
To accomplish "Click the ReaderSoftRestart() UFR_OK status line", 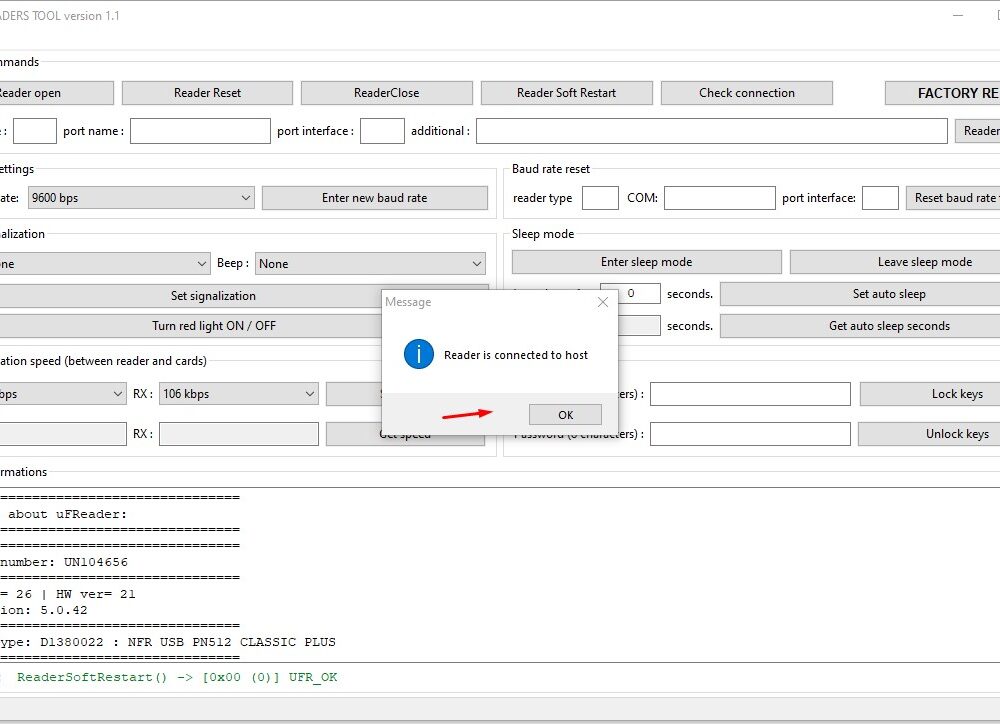I will (x=177, y=677).
